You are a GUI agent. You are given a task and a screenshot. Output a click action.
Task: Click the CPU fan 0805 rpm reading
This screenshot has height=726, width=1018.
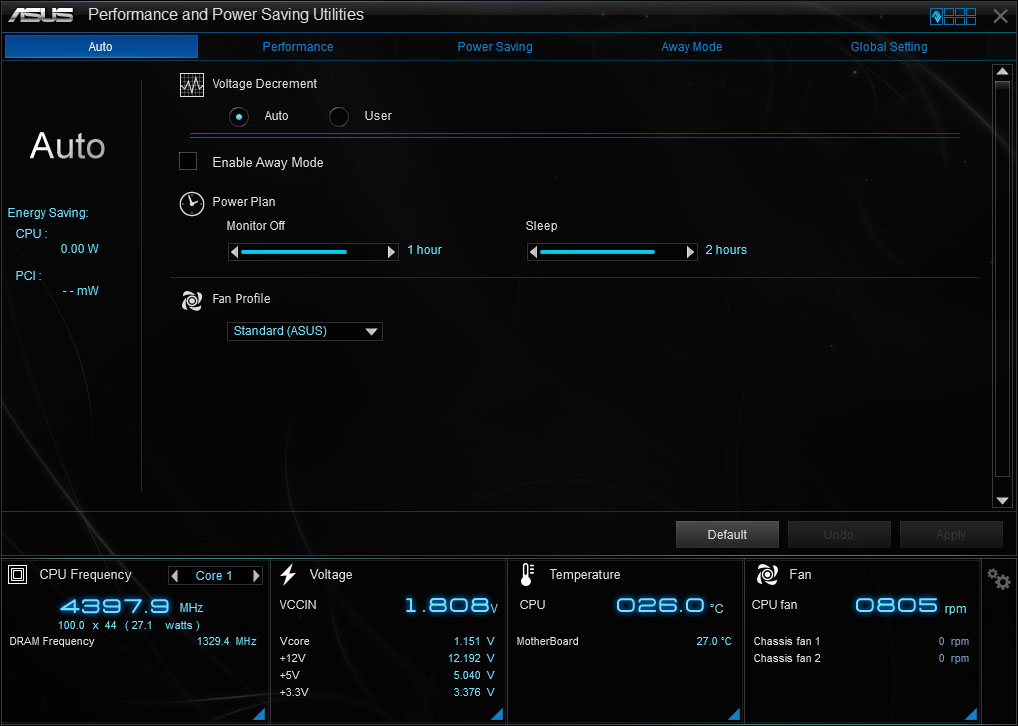tap(911, 606)
